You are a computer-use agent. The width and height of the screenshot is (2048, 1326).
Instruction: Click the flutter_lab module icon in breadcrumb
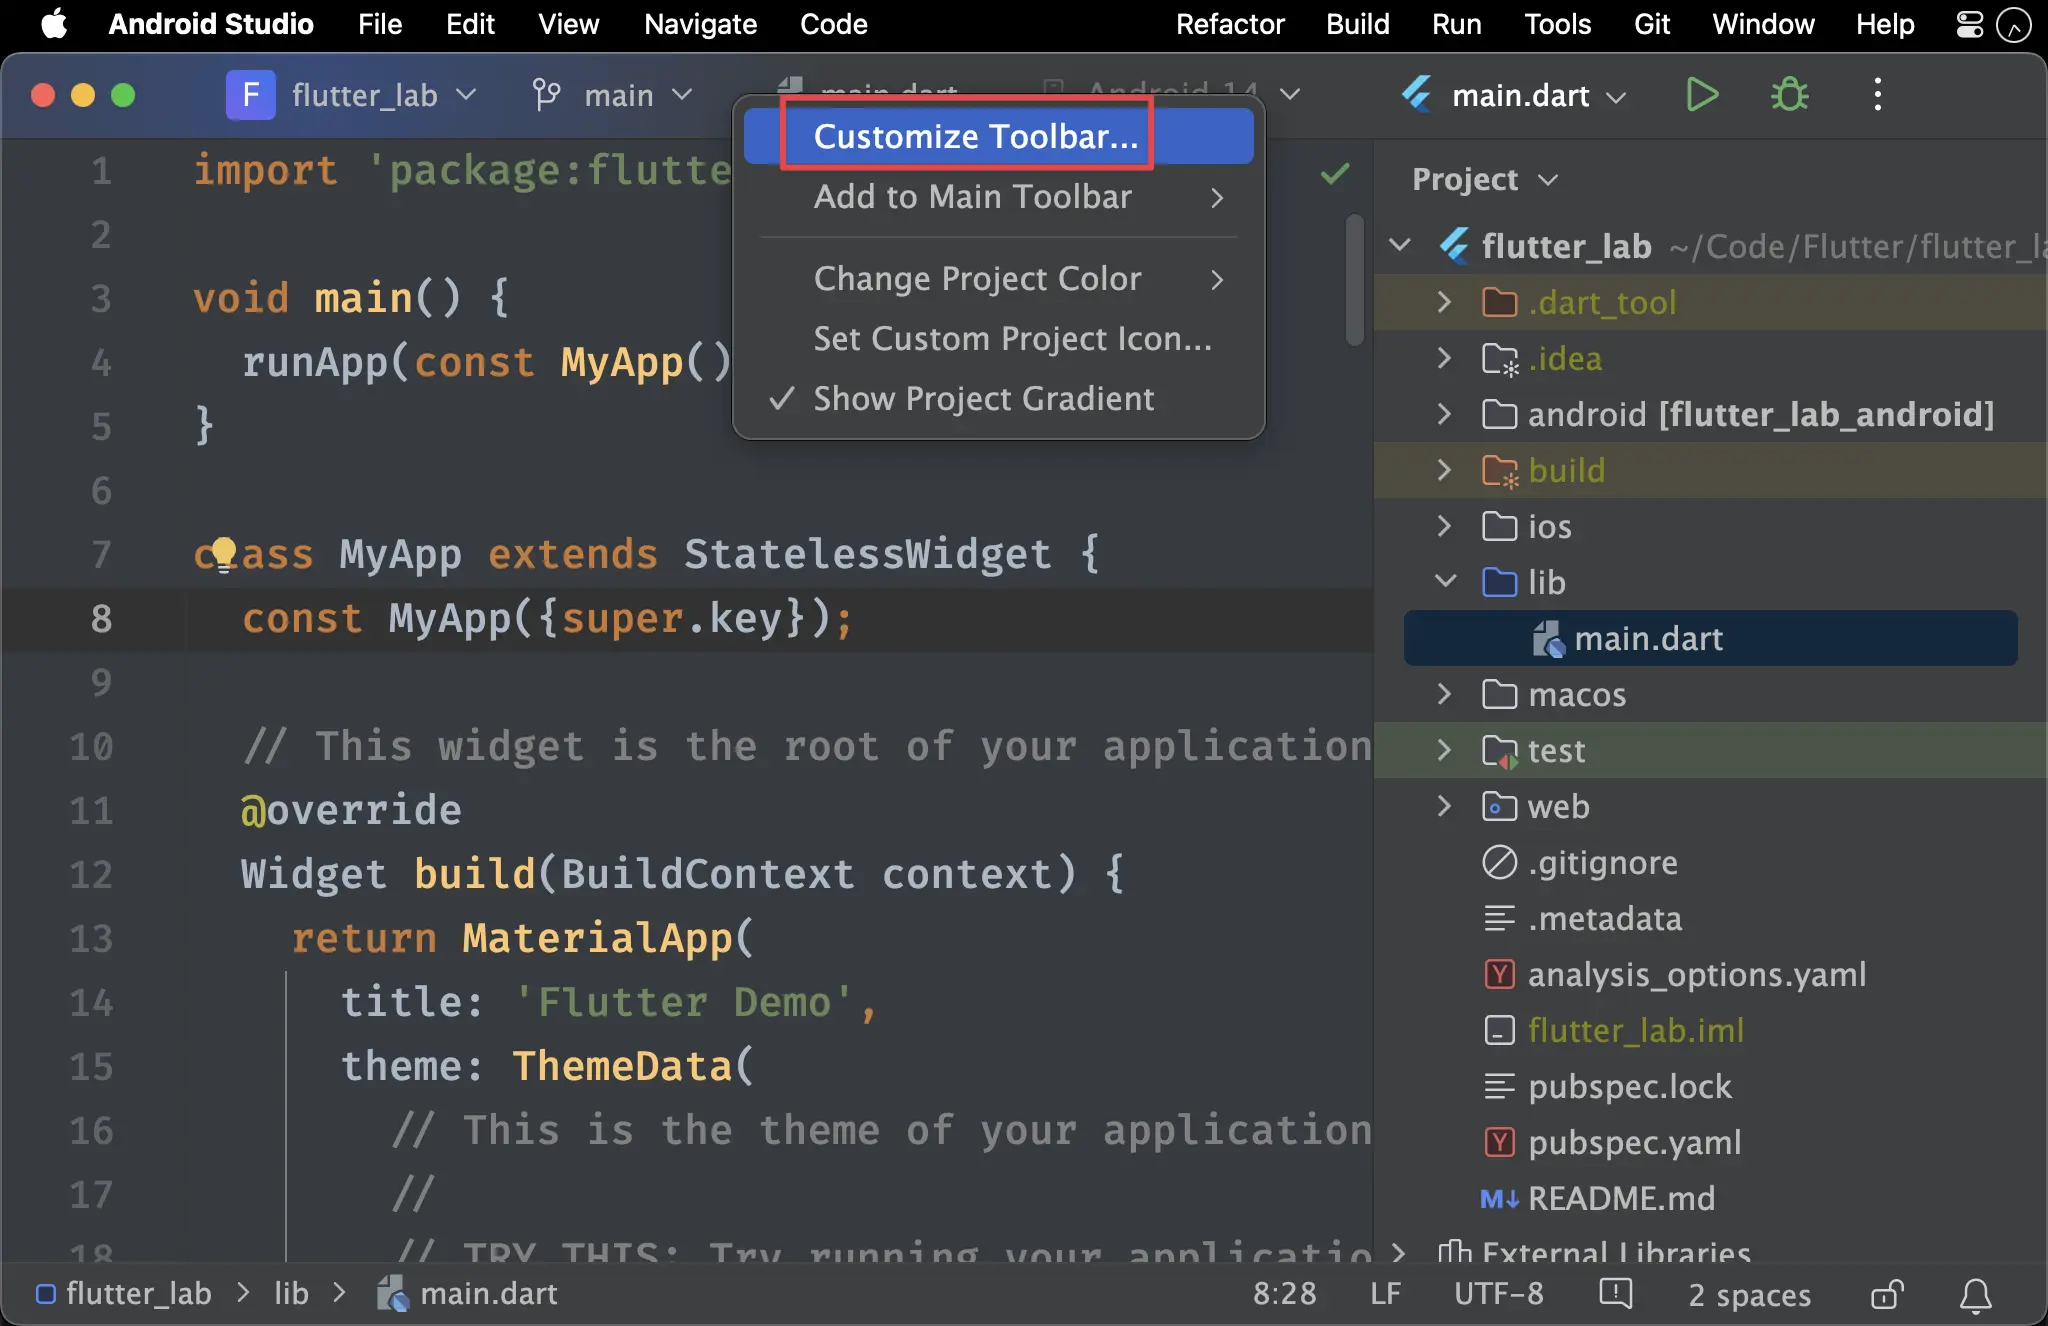click(x=45, y=1294)
